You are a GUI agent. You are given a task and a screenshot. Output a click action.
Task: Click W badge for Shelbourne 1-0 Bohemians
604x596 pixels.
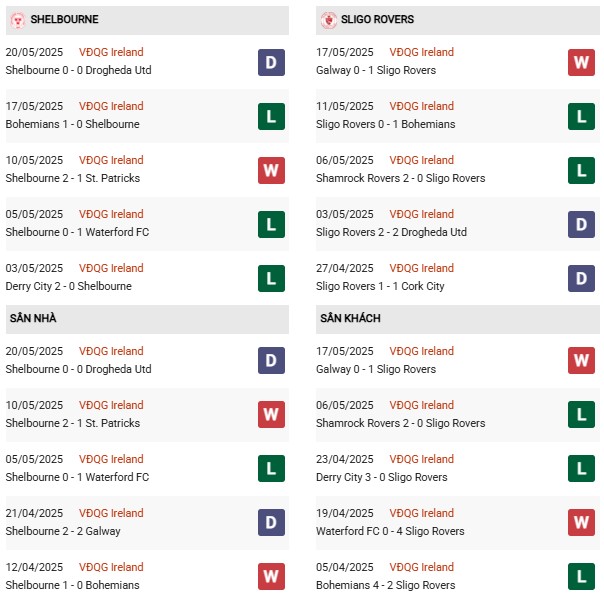pyautogui.click(x=271, y=577)
